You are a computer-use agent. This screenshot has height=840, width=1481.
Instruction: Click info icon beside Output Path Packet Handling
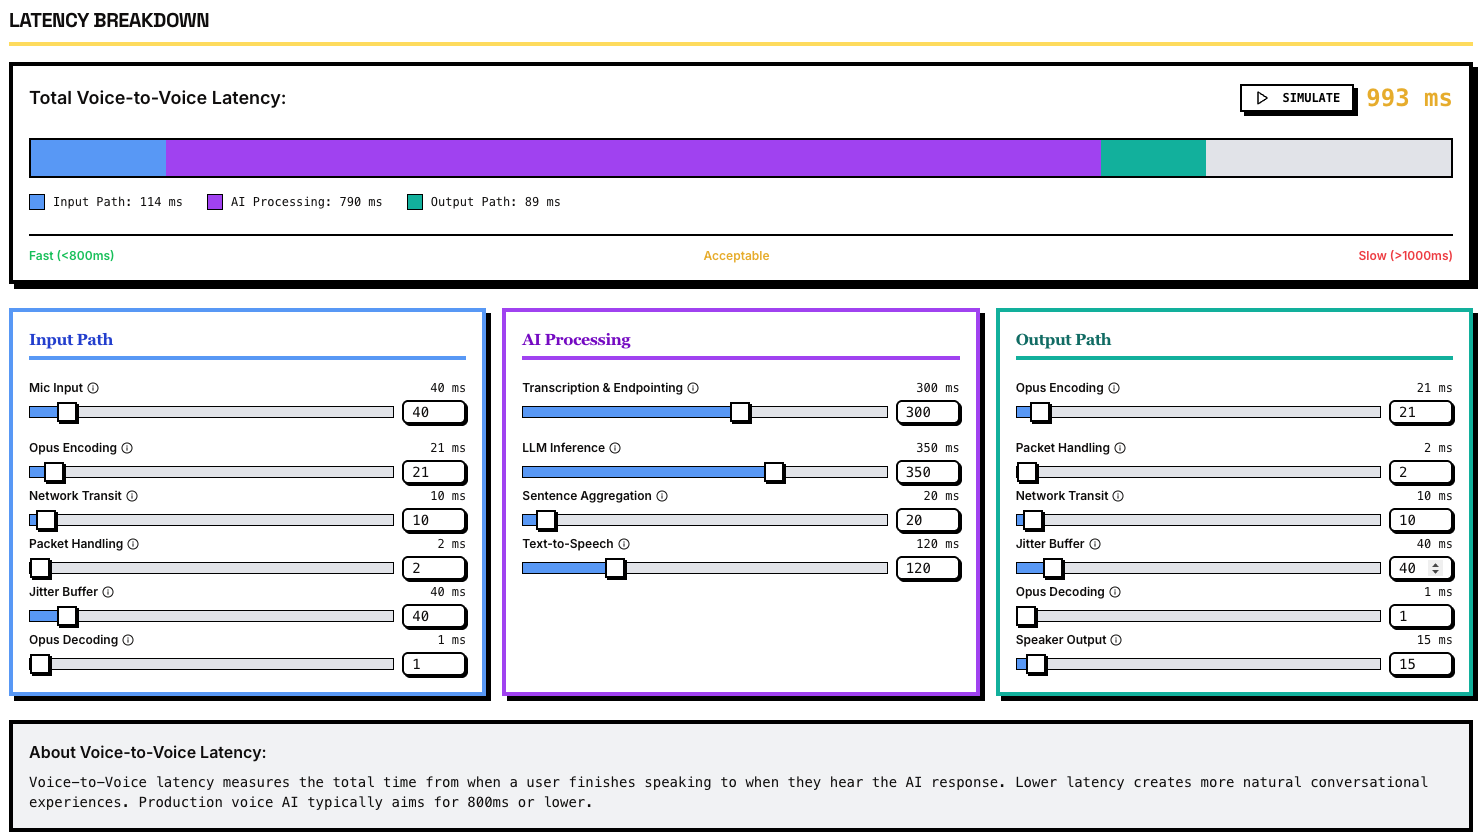click(1120, 448)
